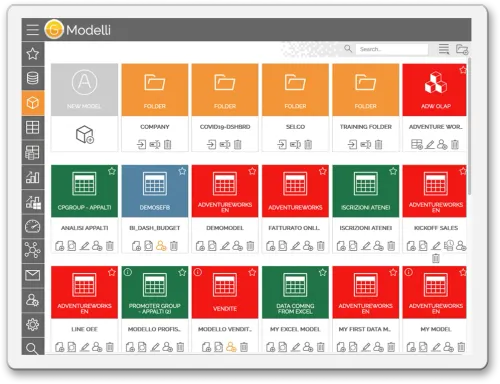Toggle favorite star on PROMOTER GROUP tile
This screenshot has width=500, height=384.
pos(182,272)
